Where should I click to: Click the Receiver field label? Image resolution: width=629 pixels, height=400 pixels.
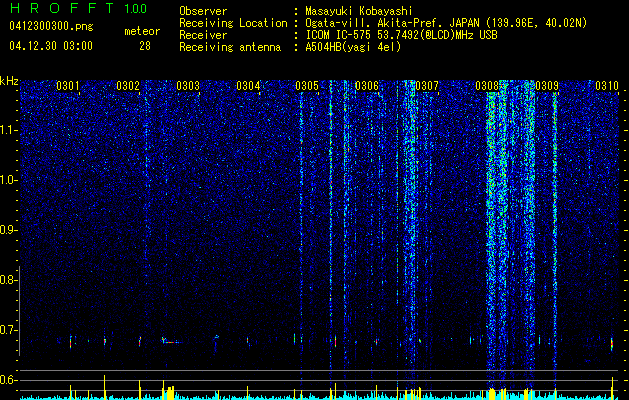click(203, 35)
